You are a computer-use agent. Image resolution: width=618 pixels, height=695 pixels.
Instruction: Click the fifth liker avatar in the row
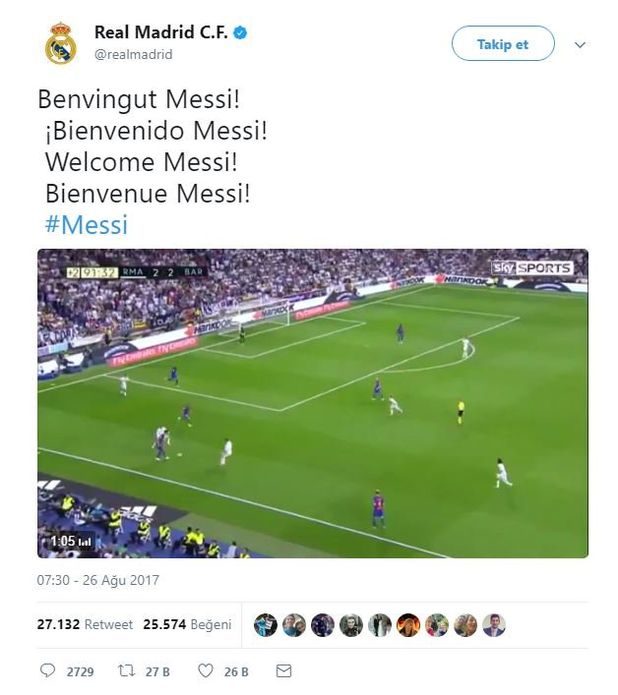coord(379,625)
